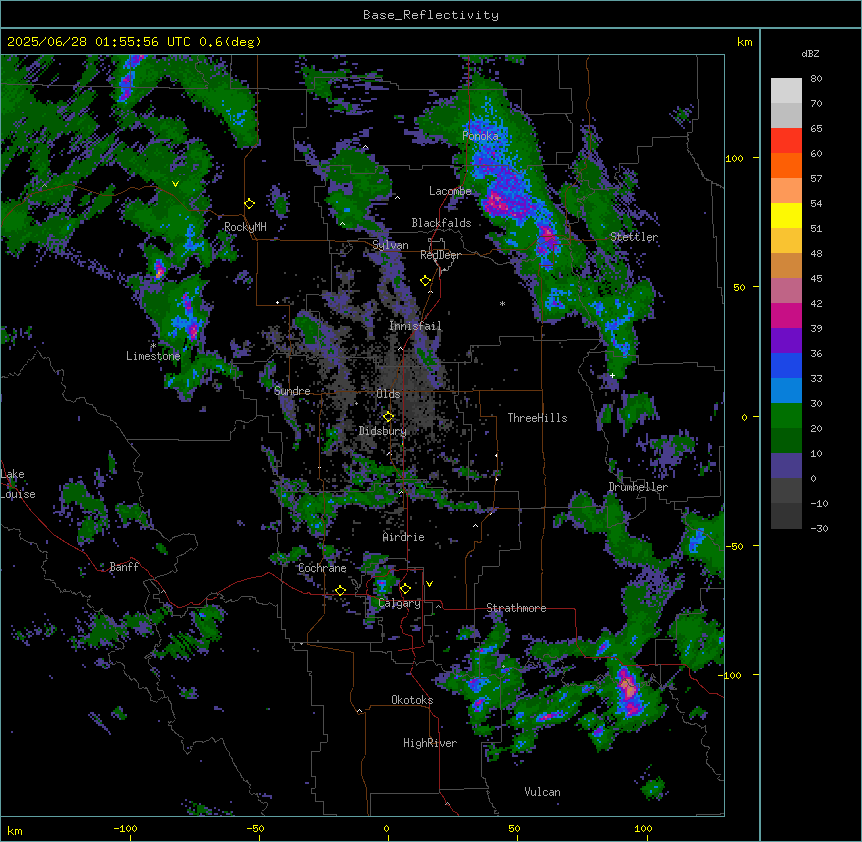Click the Lake Louise label
This screenshot has height=842, width=862.
point(18,484)
